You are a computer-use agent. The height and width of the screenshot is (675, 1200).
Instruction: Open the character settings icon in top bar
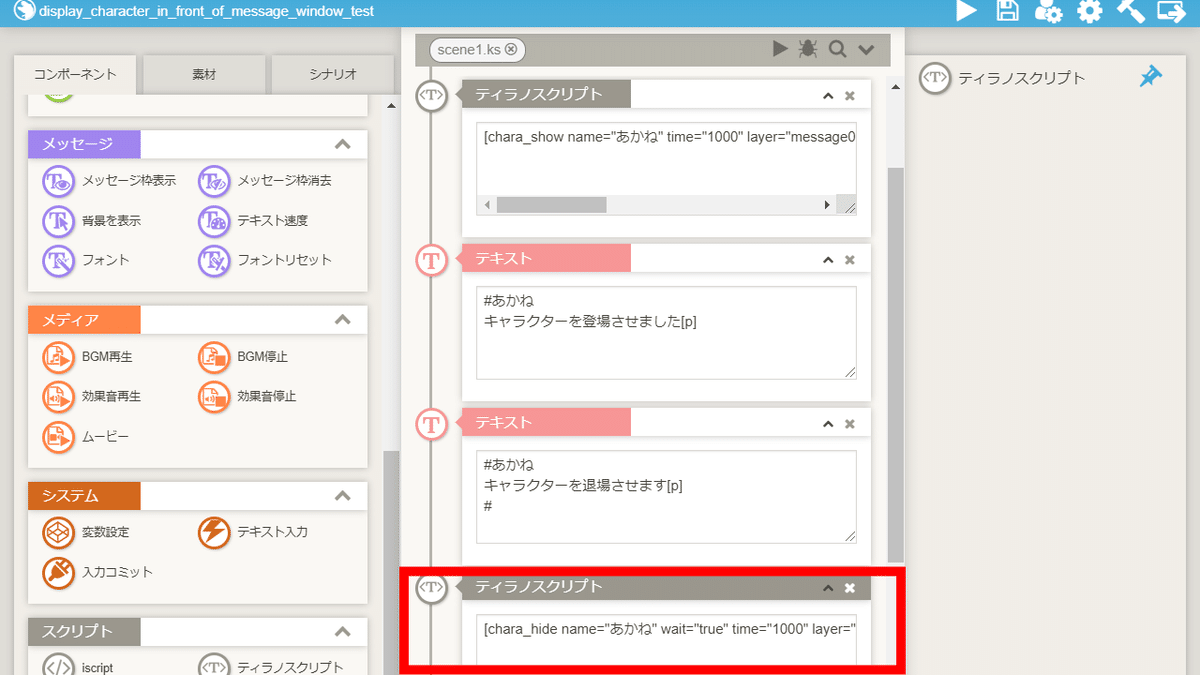(x=1048, y=11)
